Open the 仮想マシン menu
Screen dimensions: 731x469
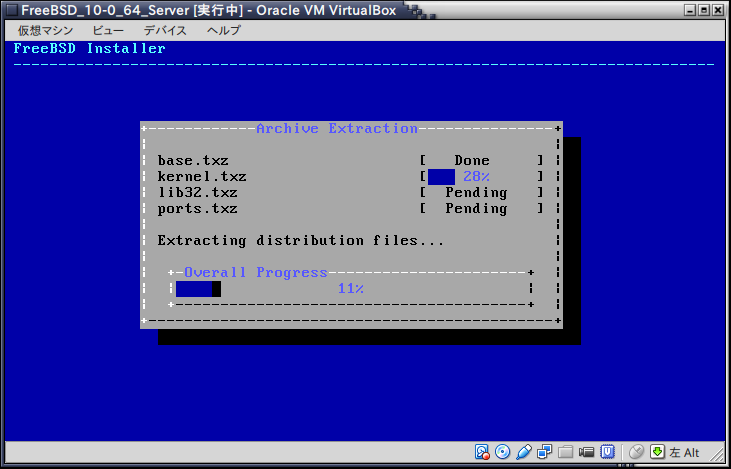point(41,30)
